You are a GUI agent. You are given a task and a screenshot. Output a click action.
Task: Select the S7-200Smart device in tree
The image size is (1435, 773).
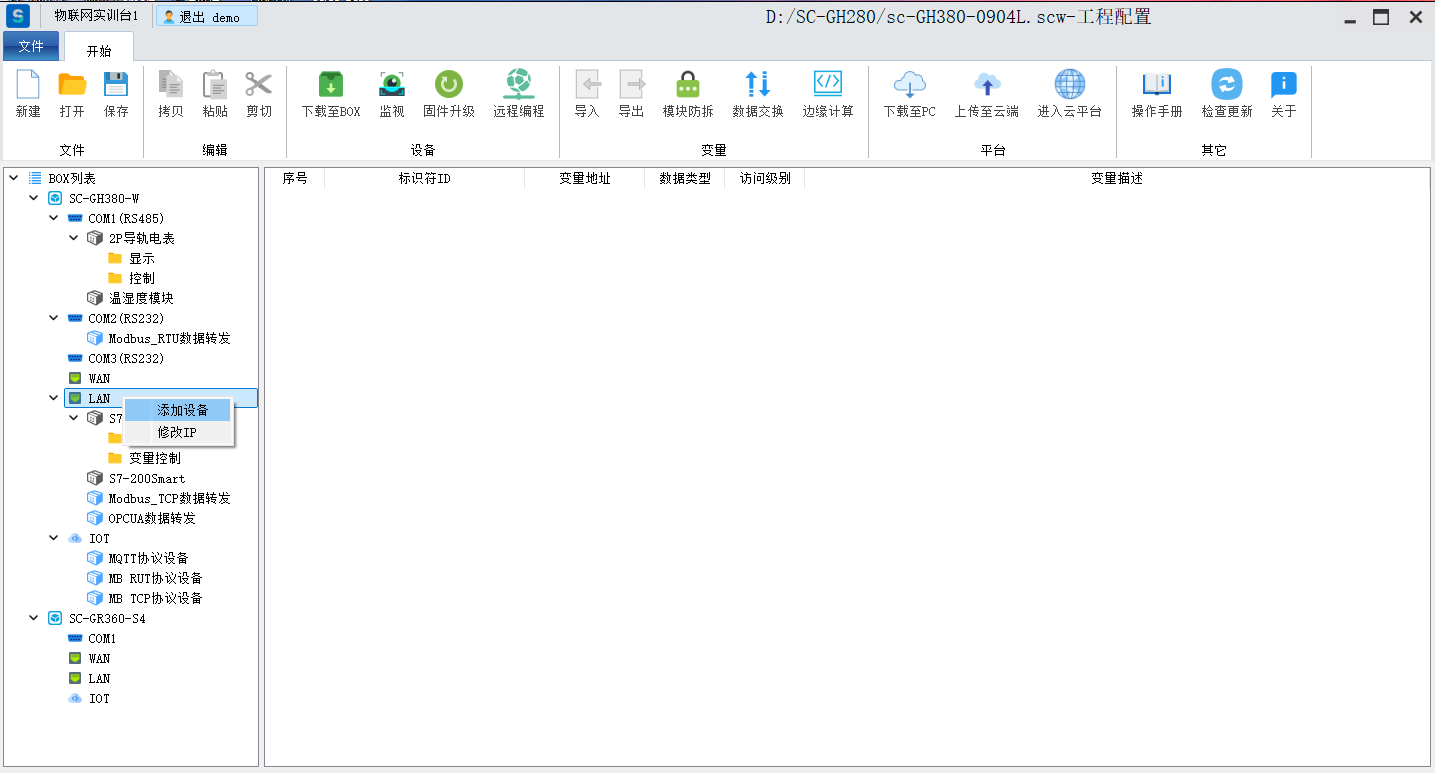[146, 478]
